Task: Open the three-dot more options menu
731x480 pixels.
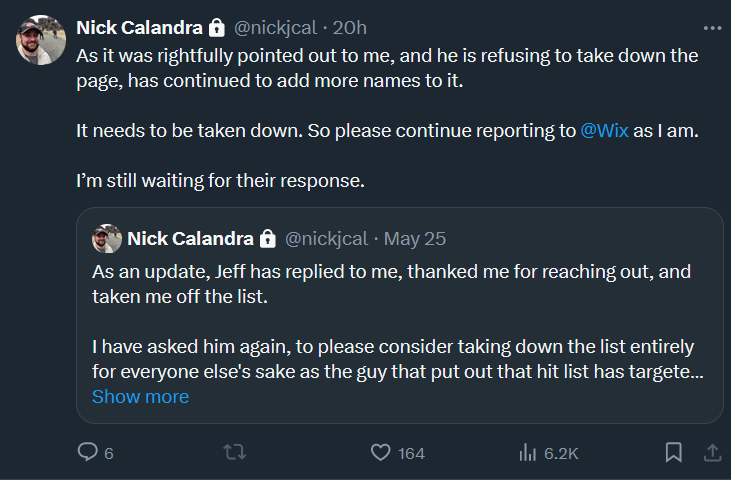Action: tap(711, 27)
